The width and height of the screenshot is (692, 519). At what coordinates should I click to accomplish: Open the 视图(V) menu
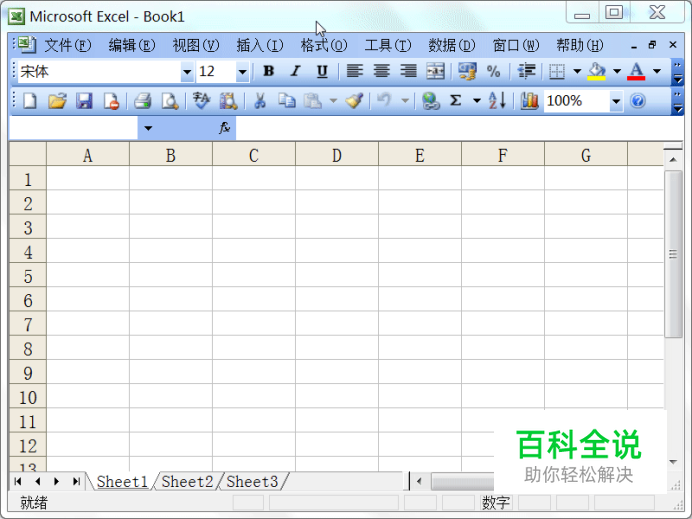pos(196,45)
